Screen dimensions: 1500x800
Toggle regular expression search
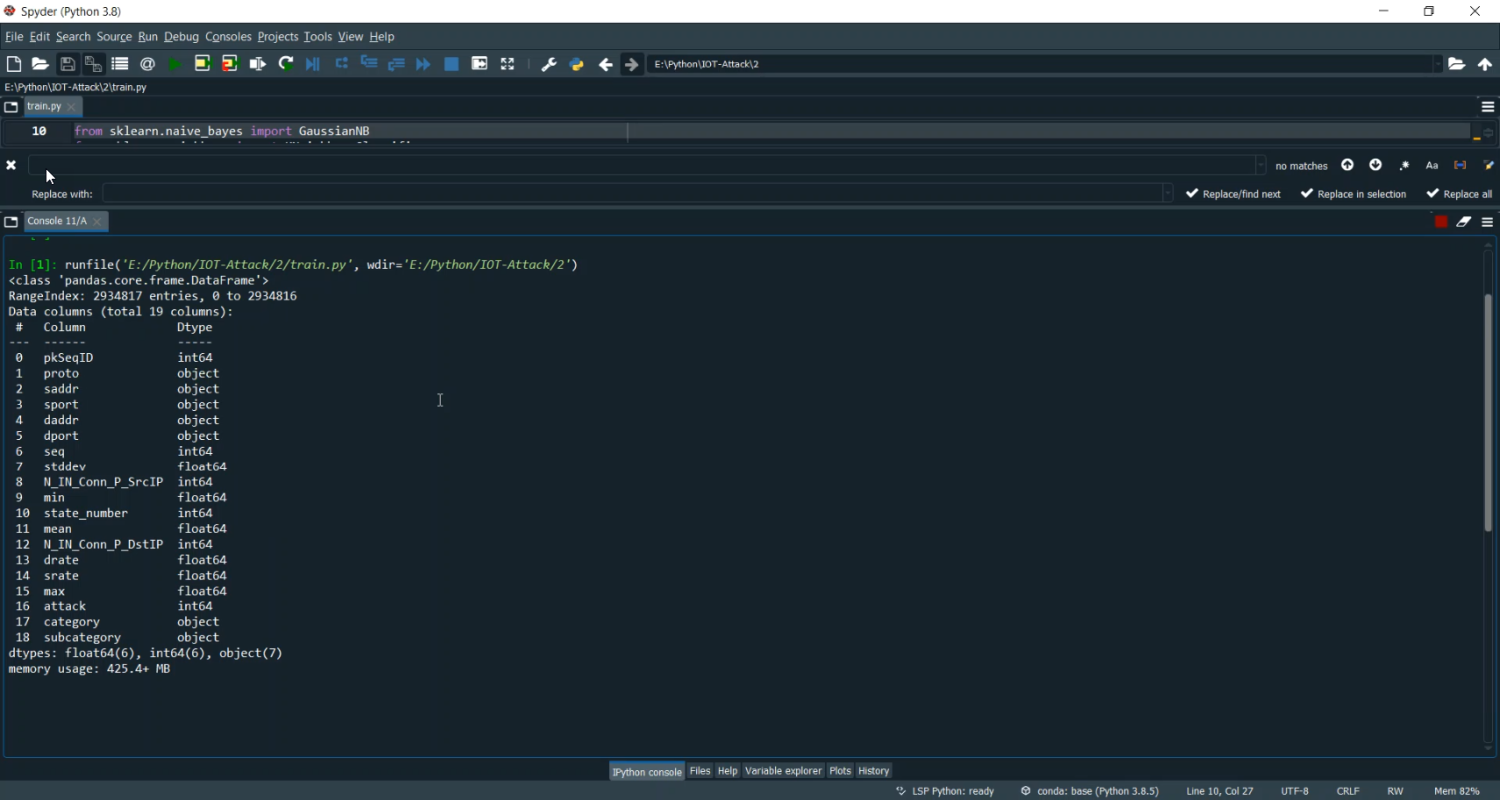pos(1405,166)
